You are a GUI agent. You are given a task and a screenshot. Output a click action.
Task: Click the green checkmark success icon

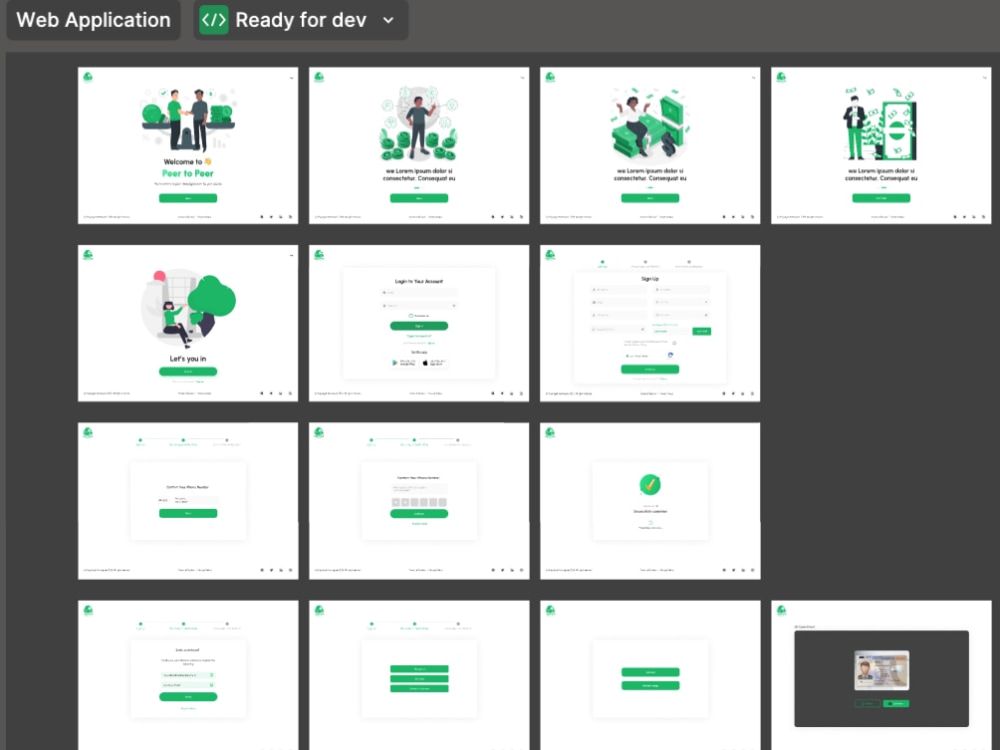[650, 485]
